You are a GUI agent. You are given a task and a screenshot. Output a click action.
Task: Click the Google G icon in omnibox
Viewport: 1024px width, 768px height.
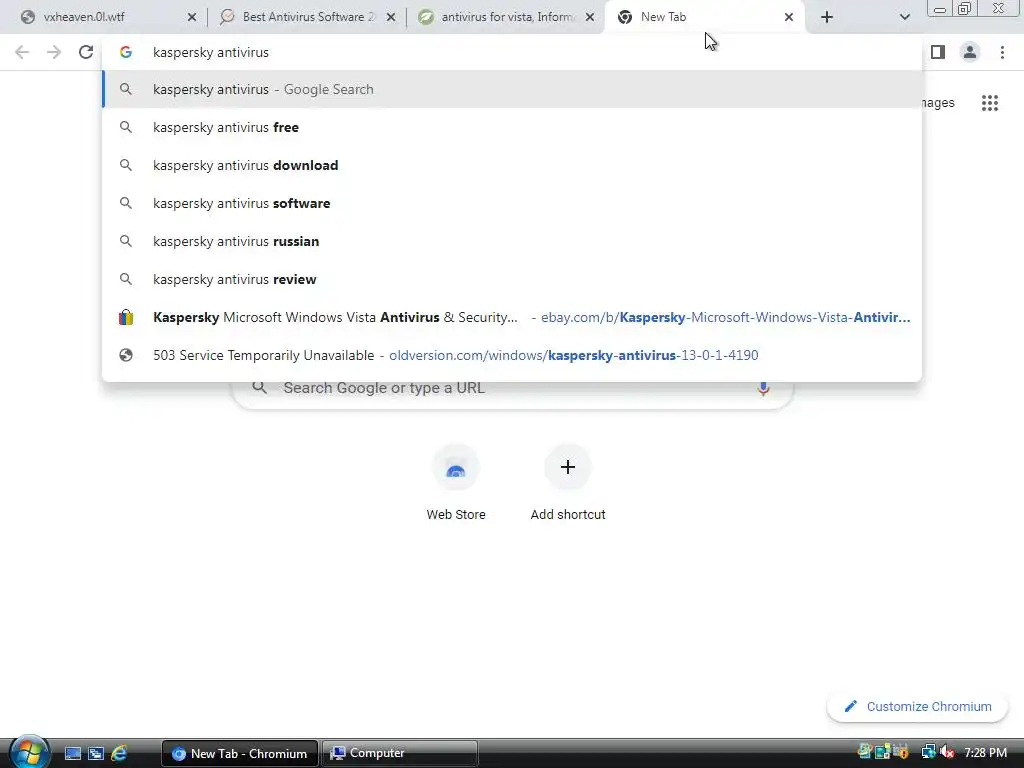126,52
